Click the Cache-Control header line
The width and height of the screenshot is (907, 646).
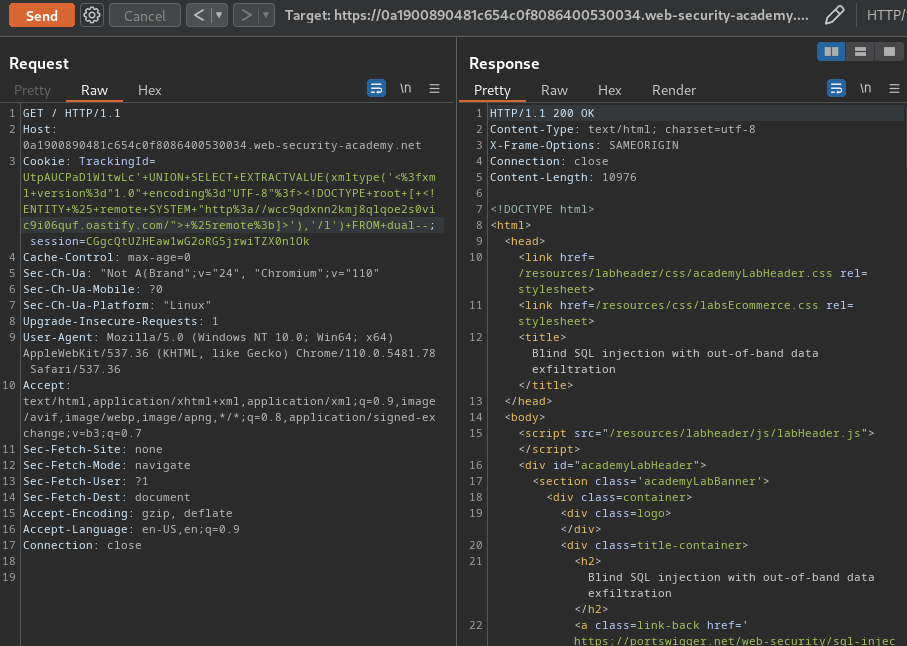point(106,257)
